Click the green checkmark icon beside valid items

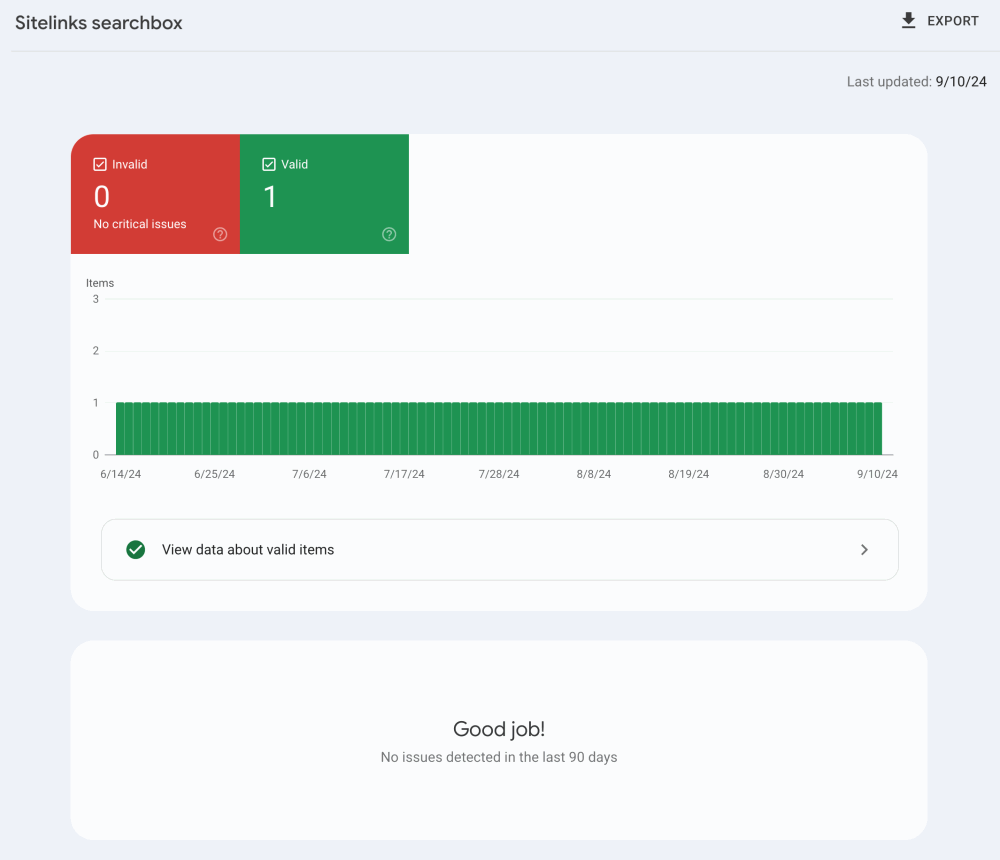point(135,549)
